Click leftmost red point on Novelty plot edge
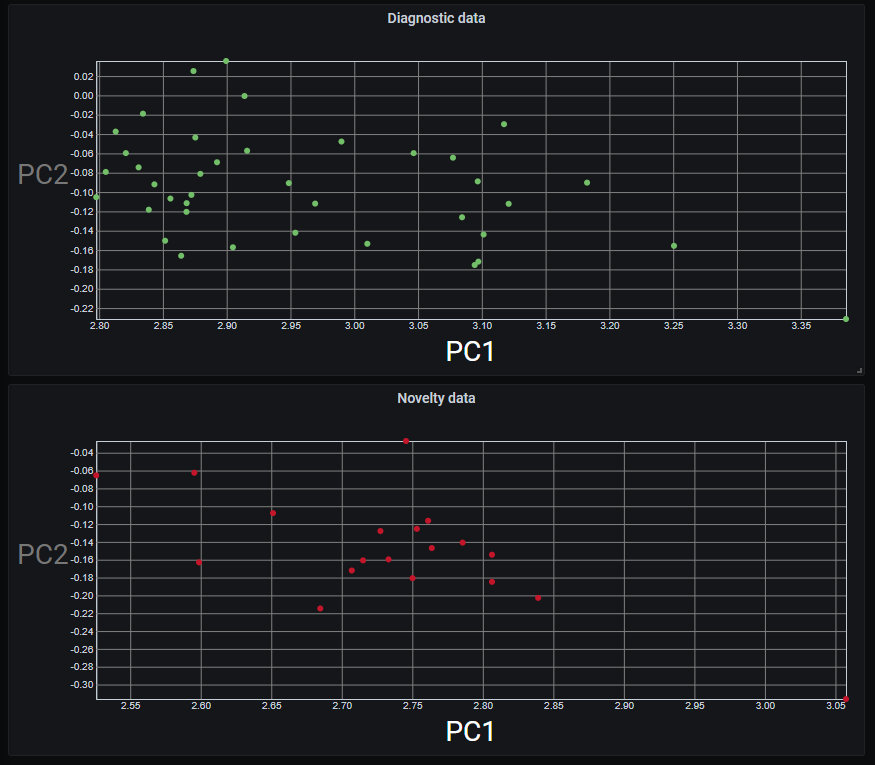This screenshot has width=875, height=765. (97, 475)
